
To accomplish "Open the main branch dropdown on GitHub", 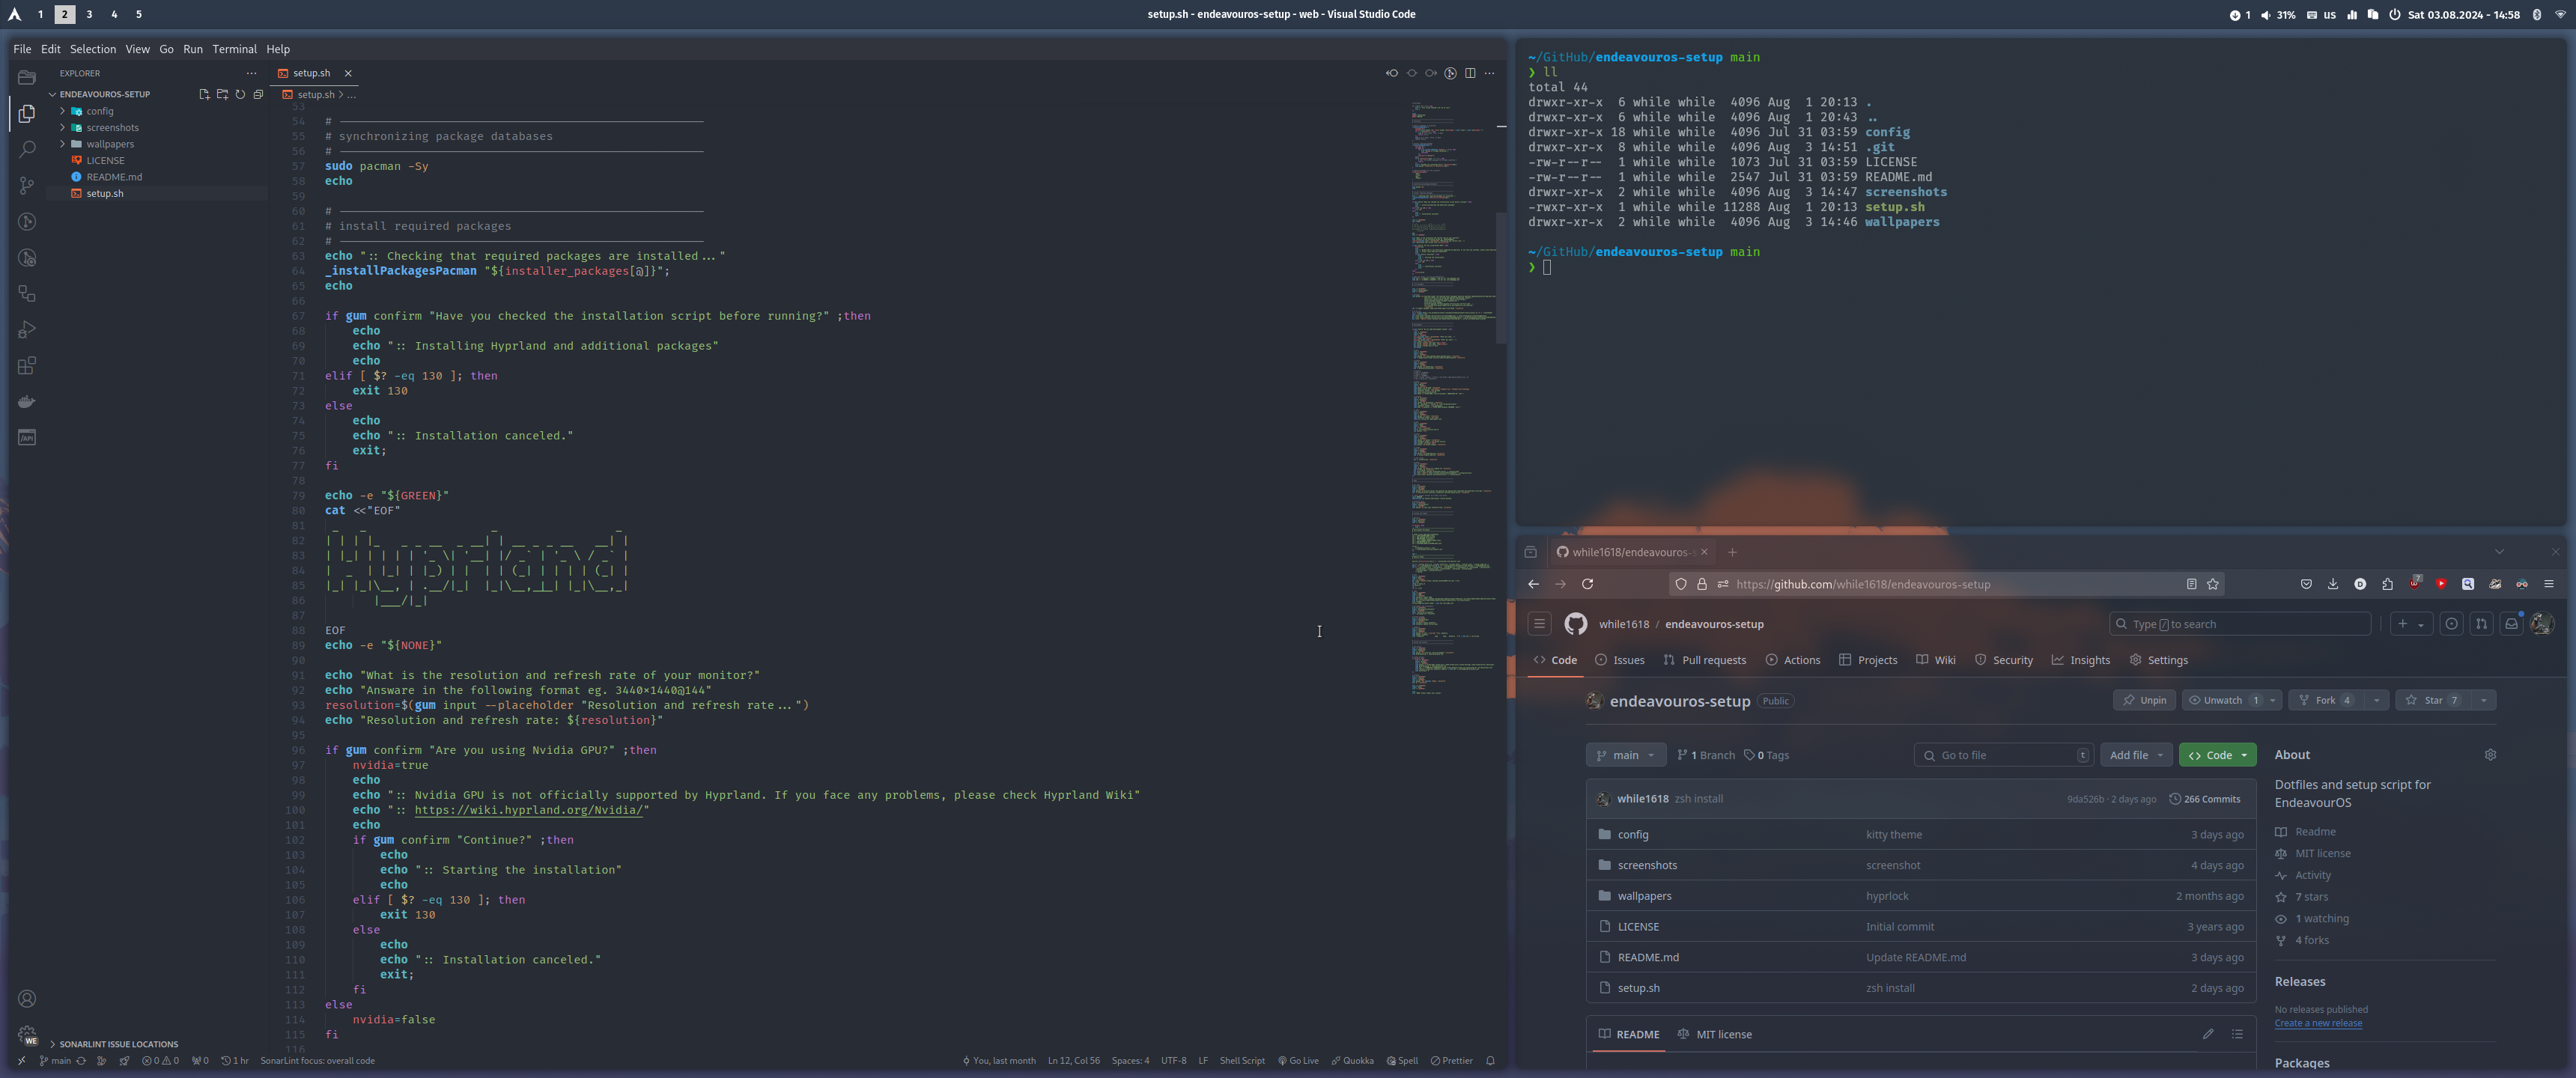I will click(x=1625, y=755).
